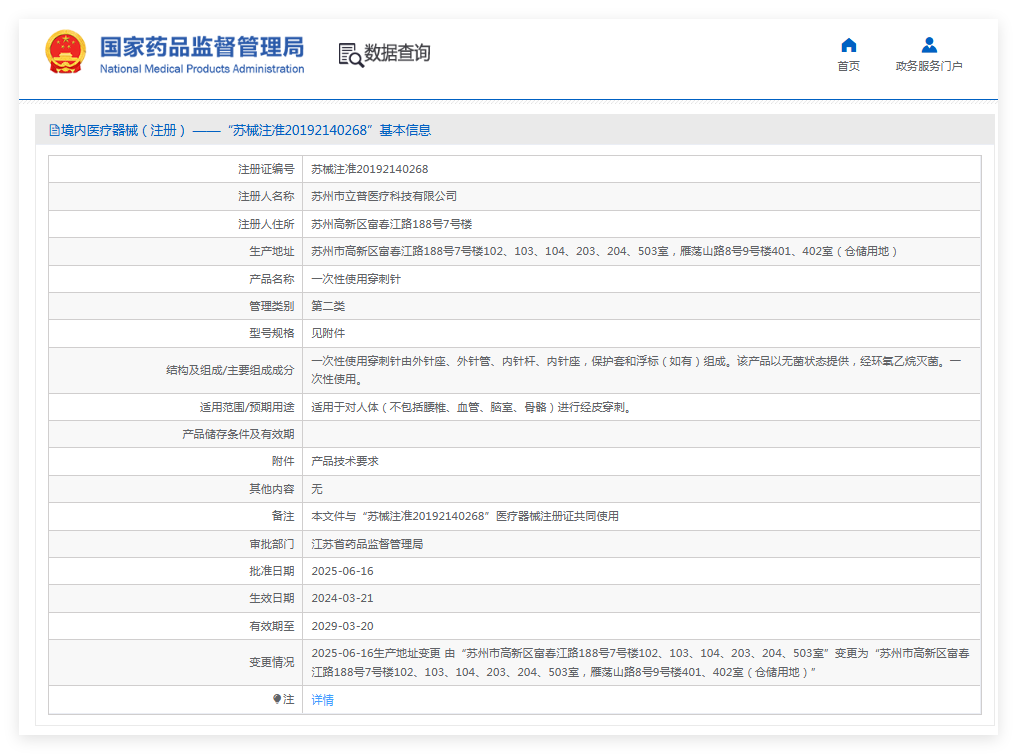This screenshot has width=1017, height=754.
Task: Click National Medical Products Administration text
Action: [202, 69]
